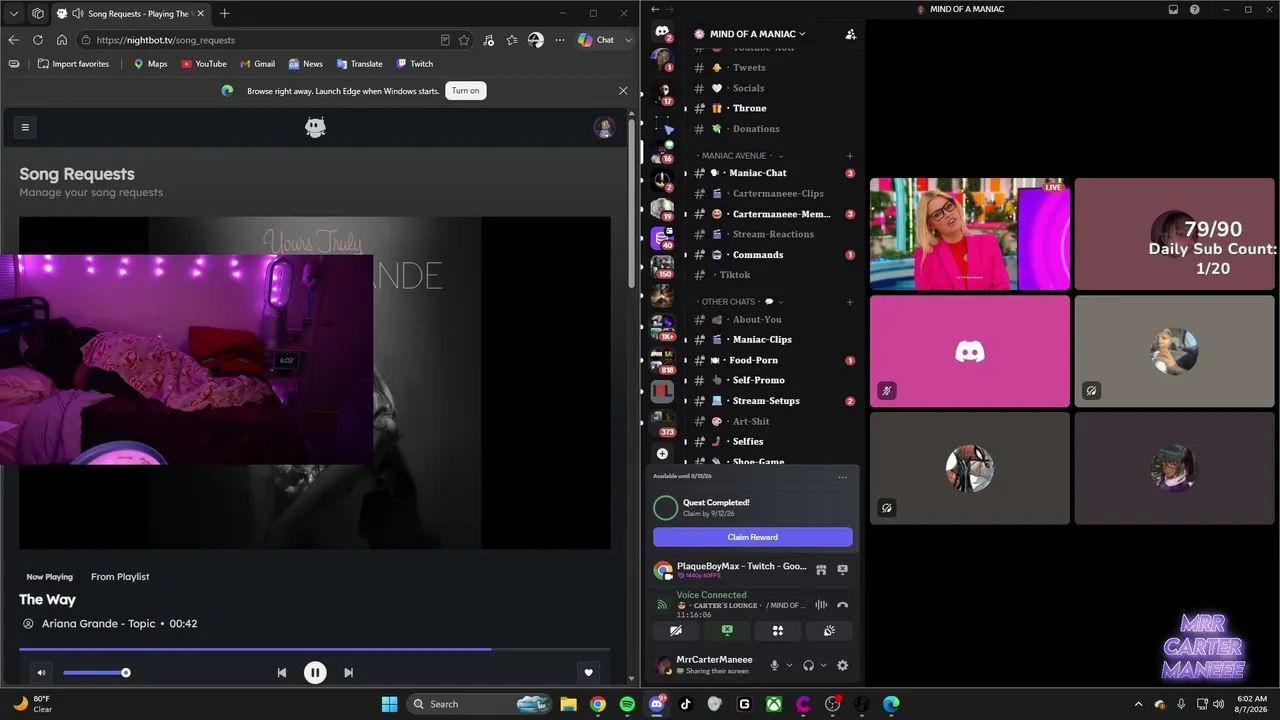Go to Edge home page

click(62, 40)
